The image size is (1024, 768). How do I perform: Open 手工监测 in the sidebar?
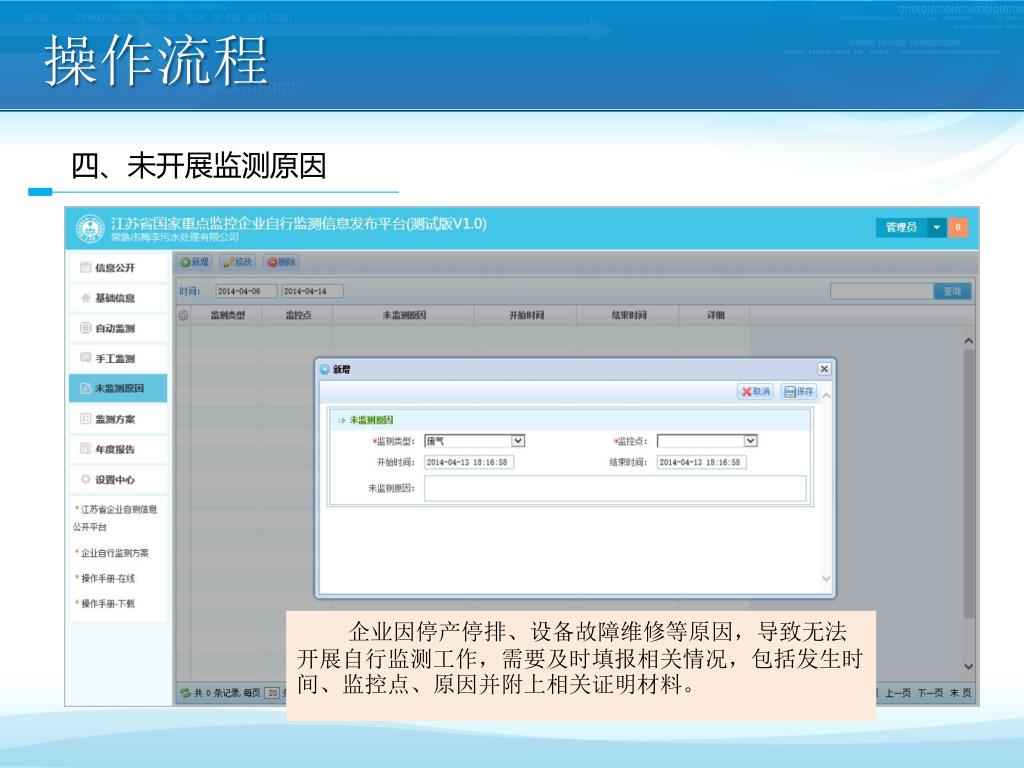click(x=118, y=358)
